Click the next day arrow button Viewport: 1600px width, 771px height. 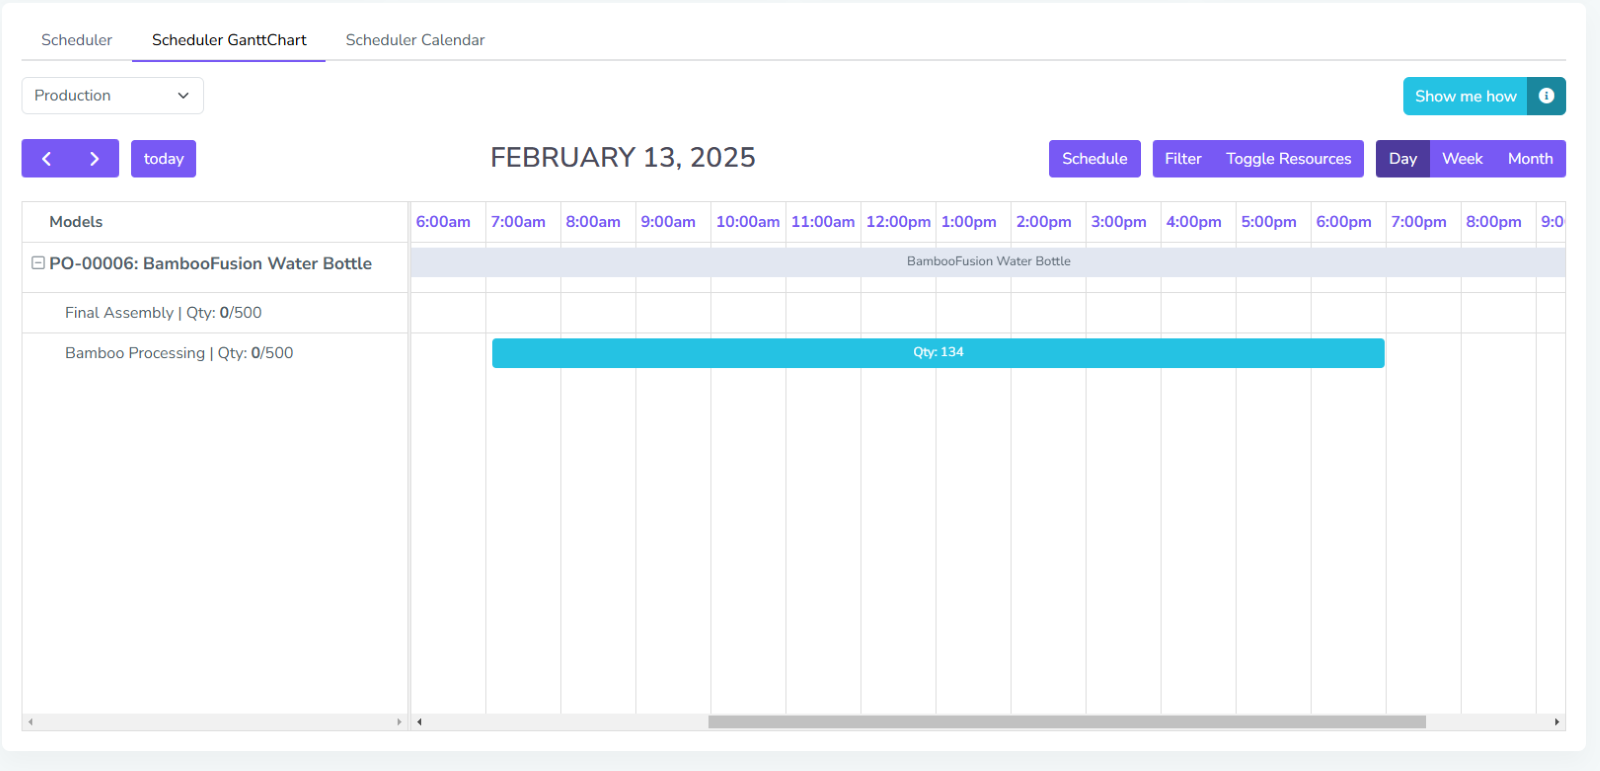pos(94,159)
